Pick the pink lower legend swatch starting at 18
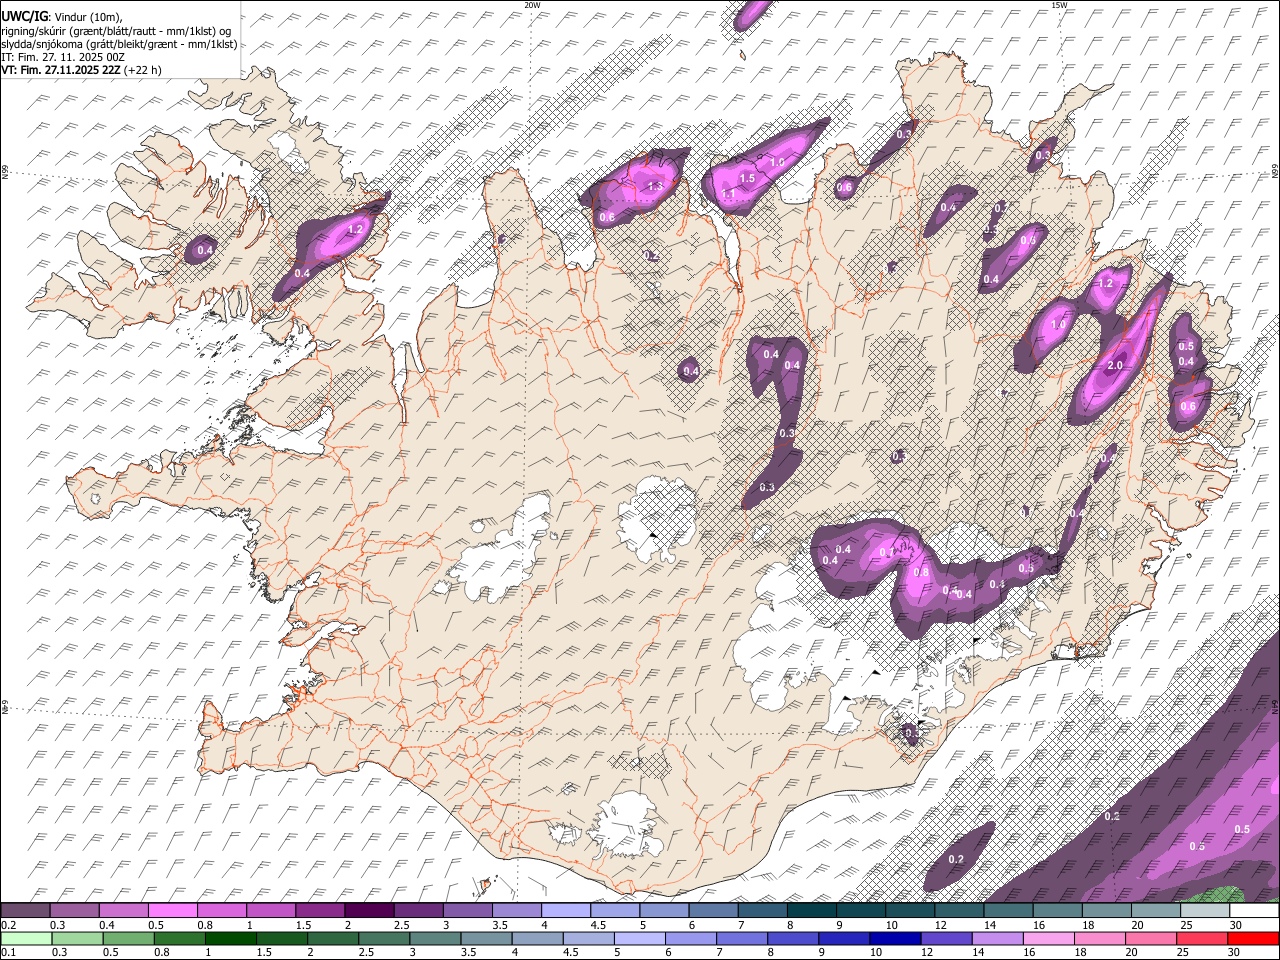 [x=1101, y=938]
